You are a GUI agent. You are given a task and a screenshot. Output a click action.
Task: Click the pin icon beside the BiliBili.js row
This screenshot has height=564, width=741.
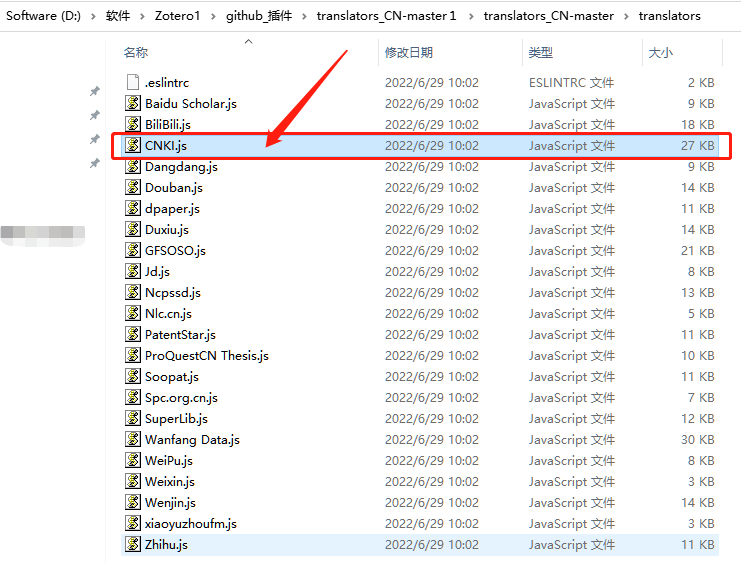tap(95, 139)
